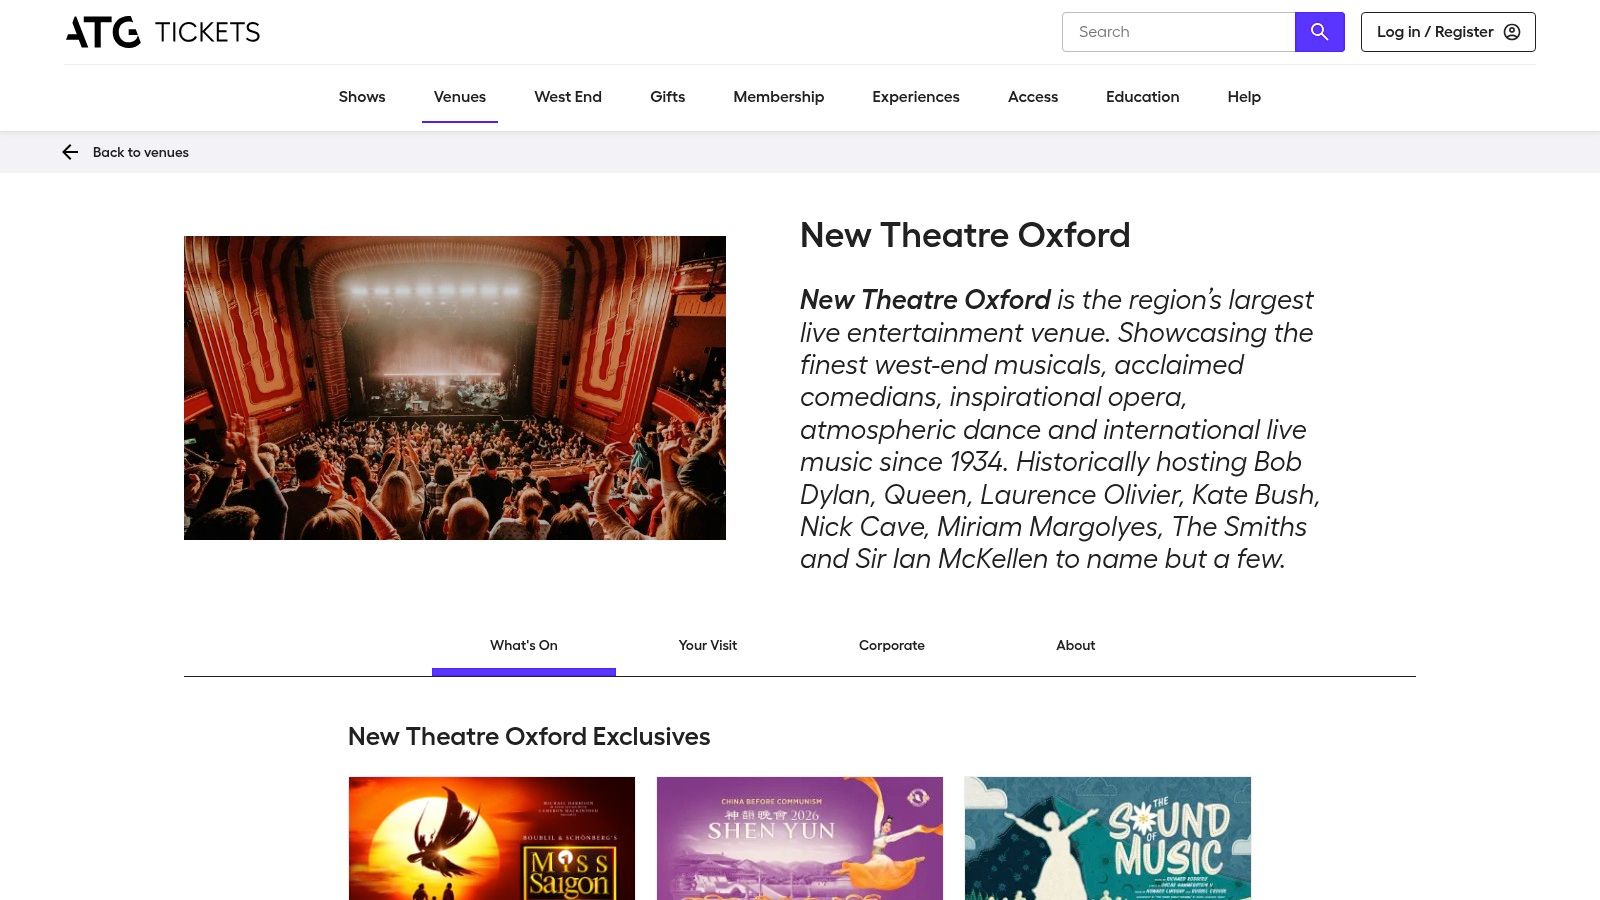The image size is (1600, 900).
Task: Open the Shows menu
Action: point(361,97)
